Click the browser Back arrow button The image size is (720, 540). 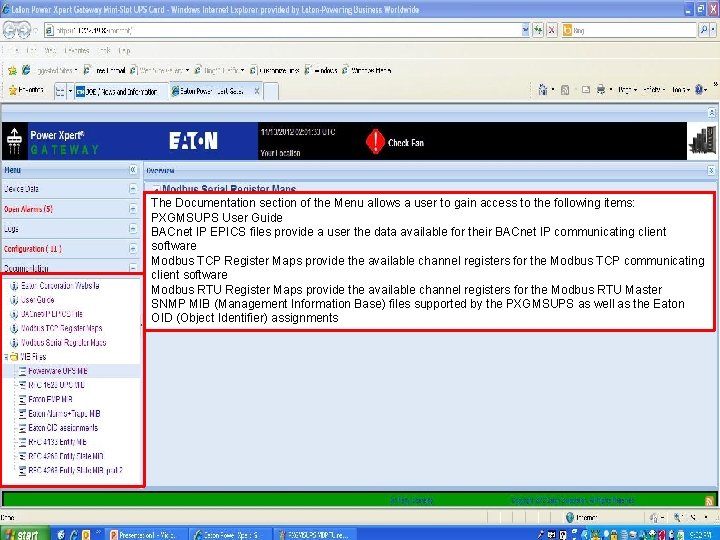click(x=11, y=30)
